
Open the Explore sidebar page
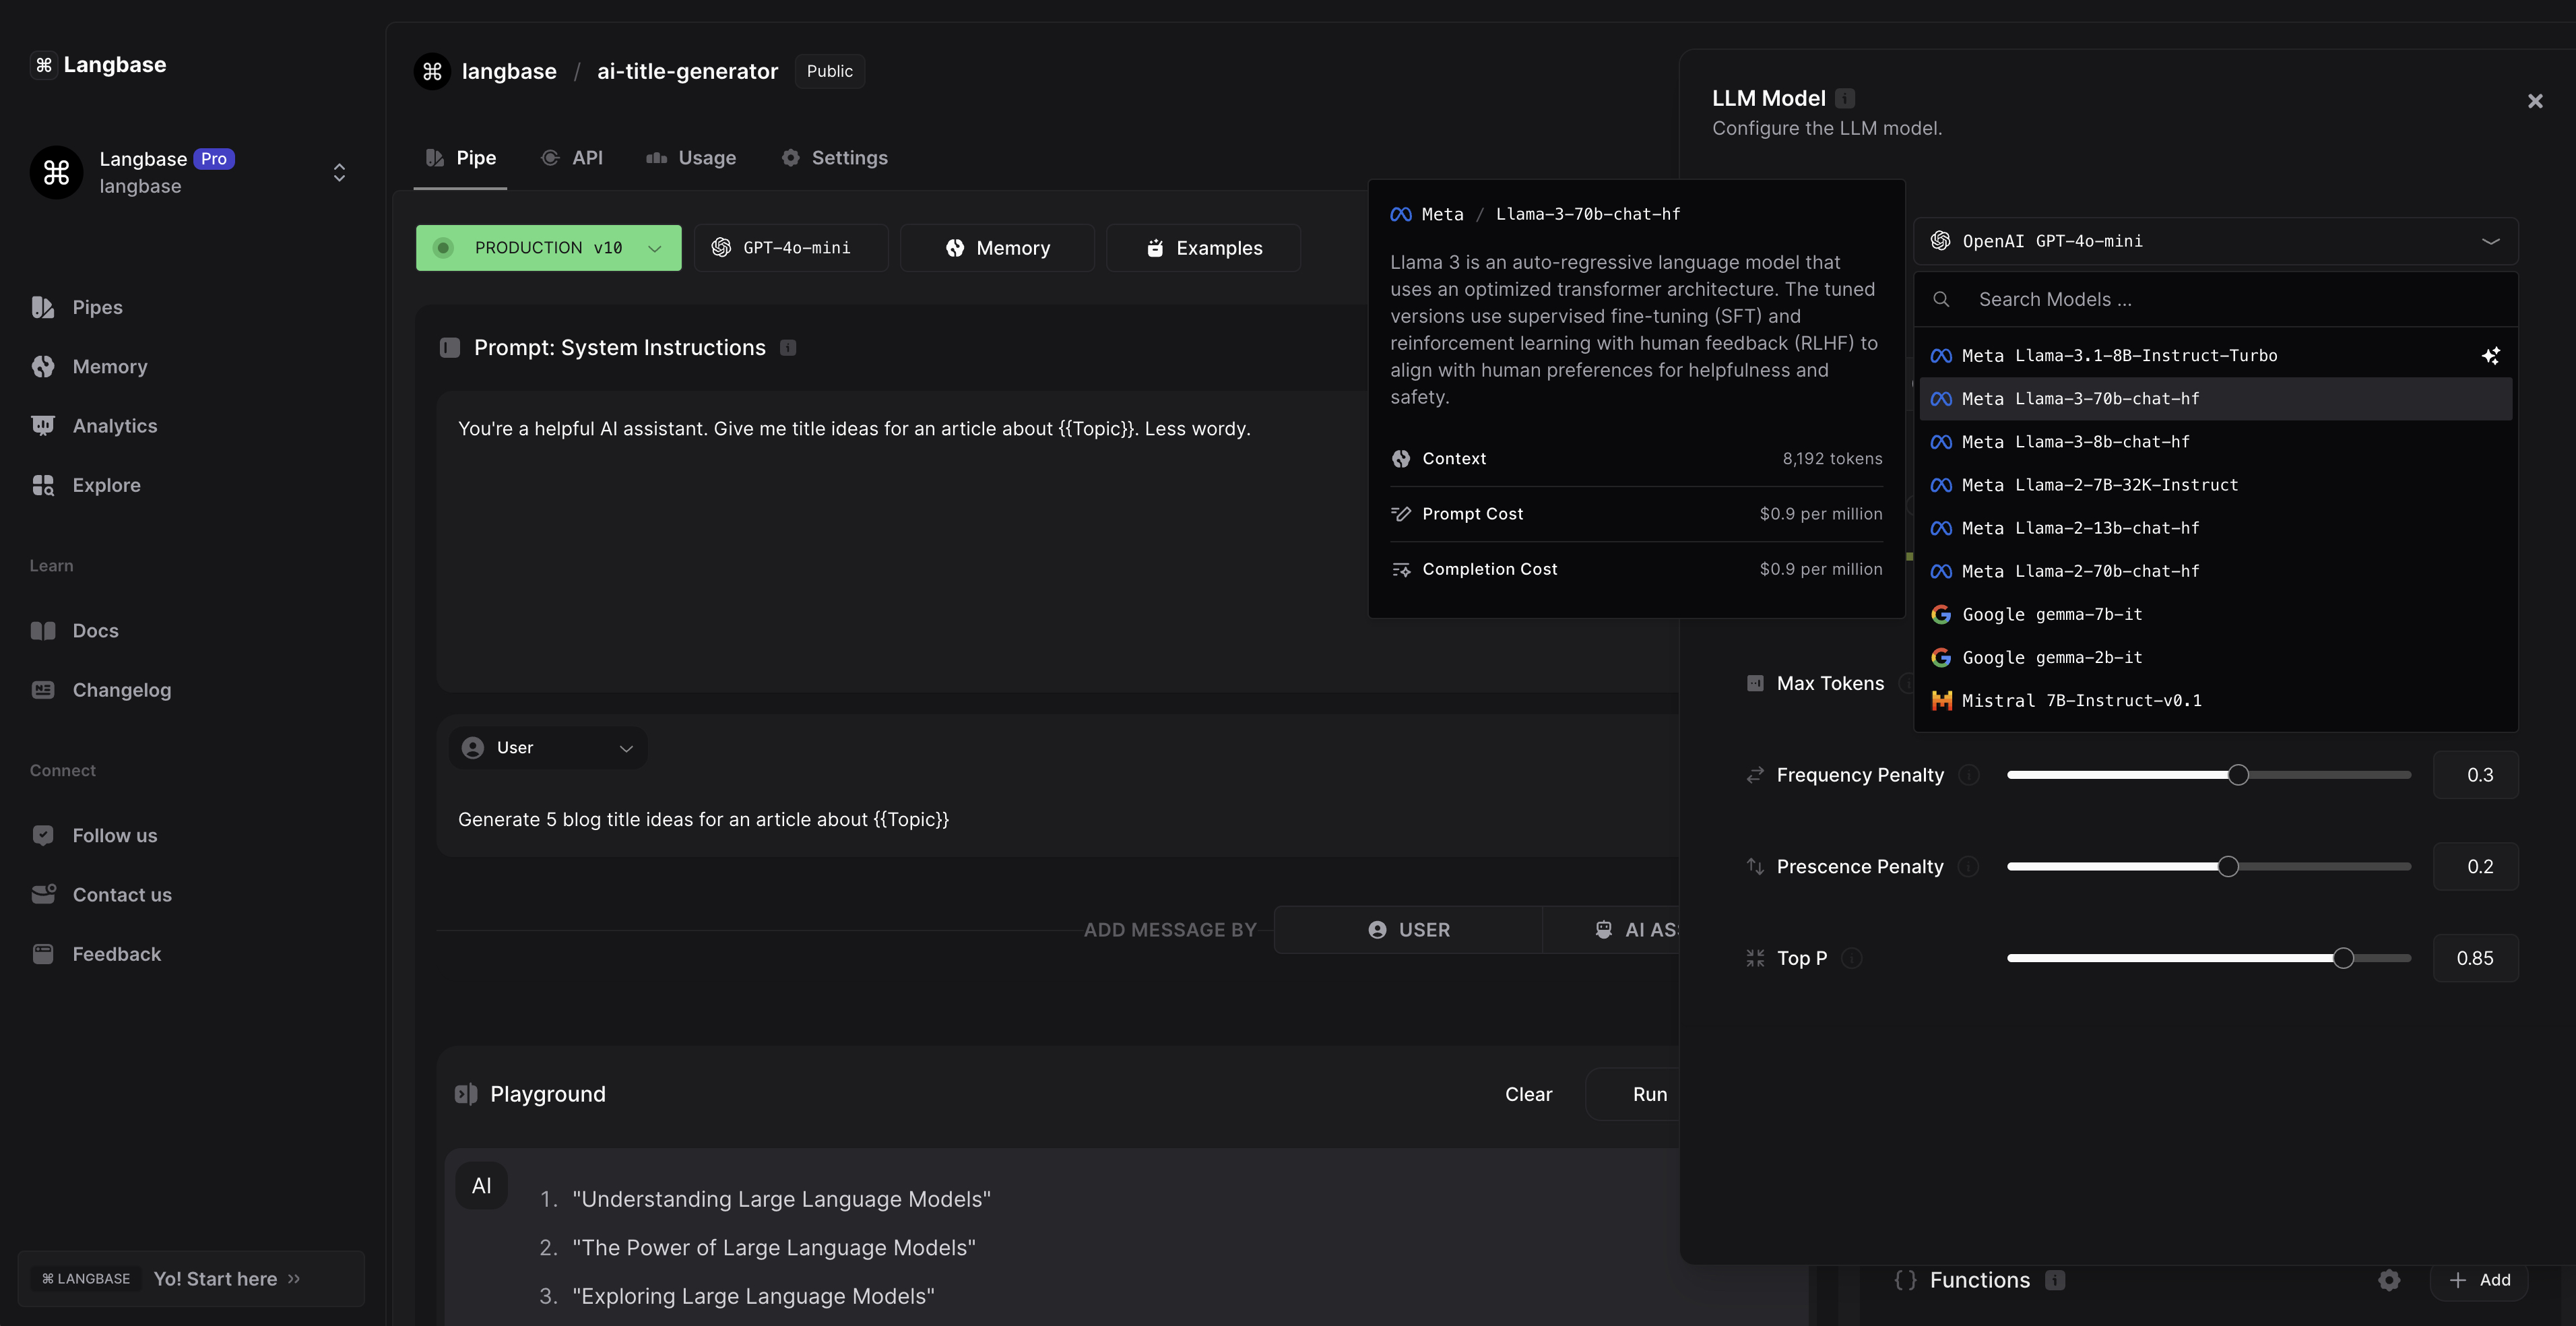pos(106,485)
